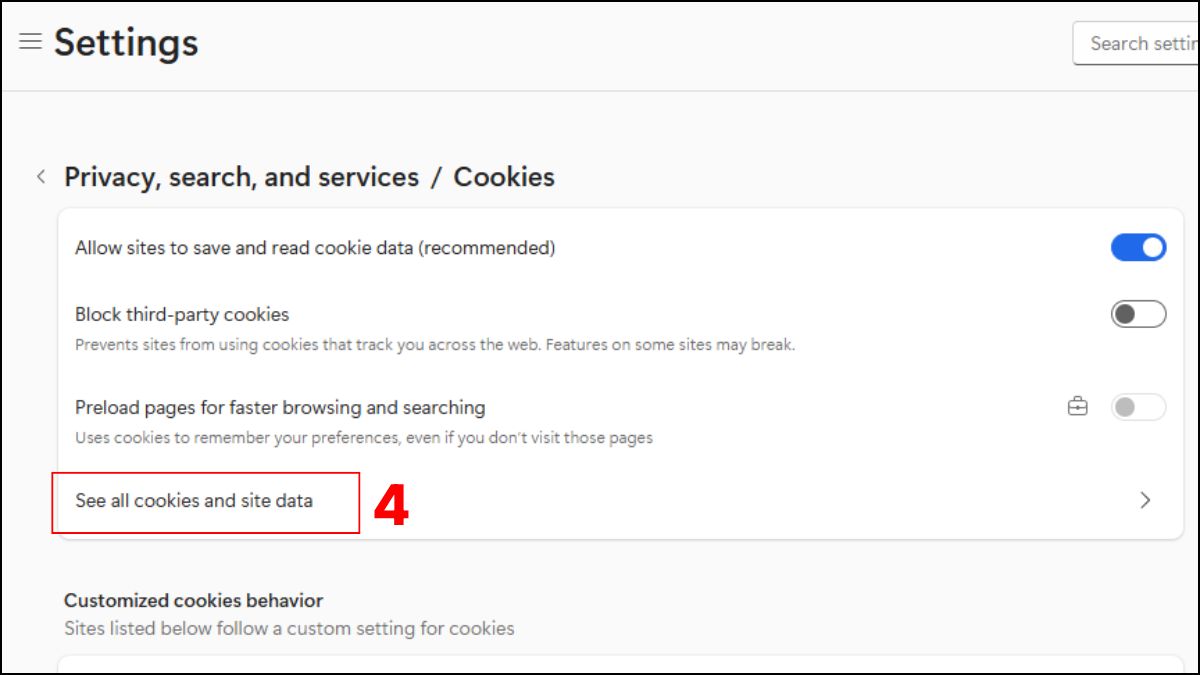The image size is (1200, 675).
Task: Click the Preload pages row description text
Action: click(x=363, y=437)
